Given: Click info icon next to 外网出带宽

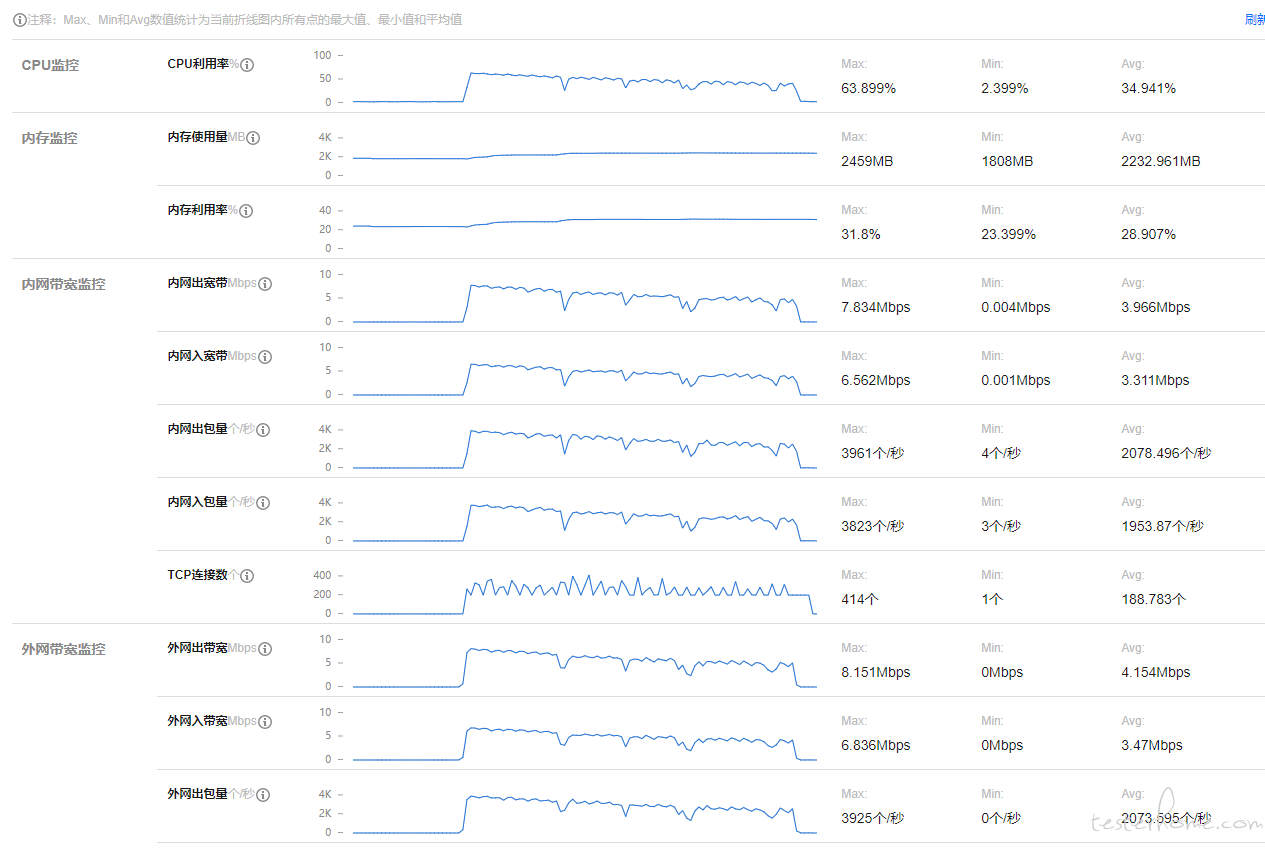Looking at the screenshot, I should (x=265, y=649).
